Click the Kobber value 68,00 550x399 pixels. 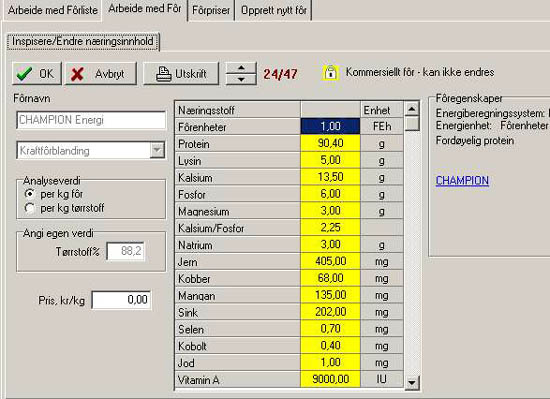pos(330,278)
